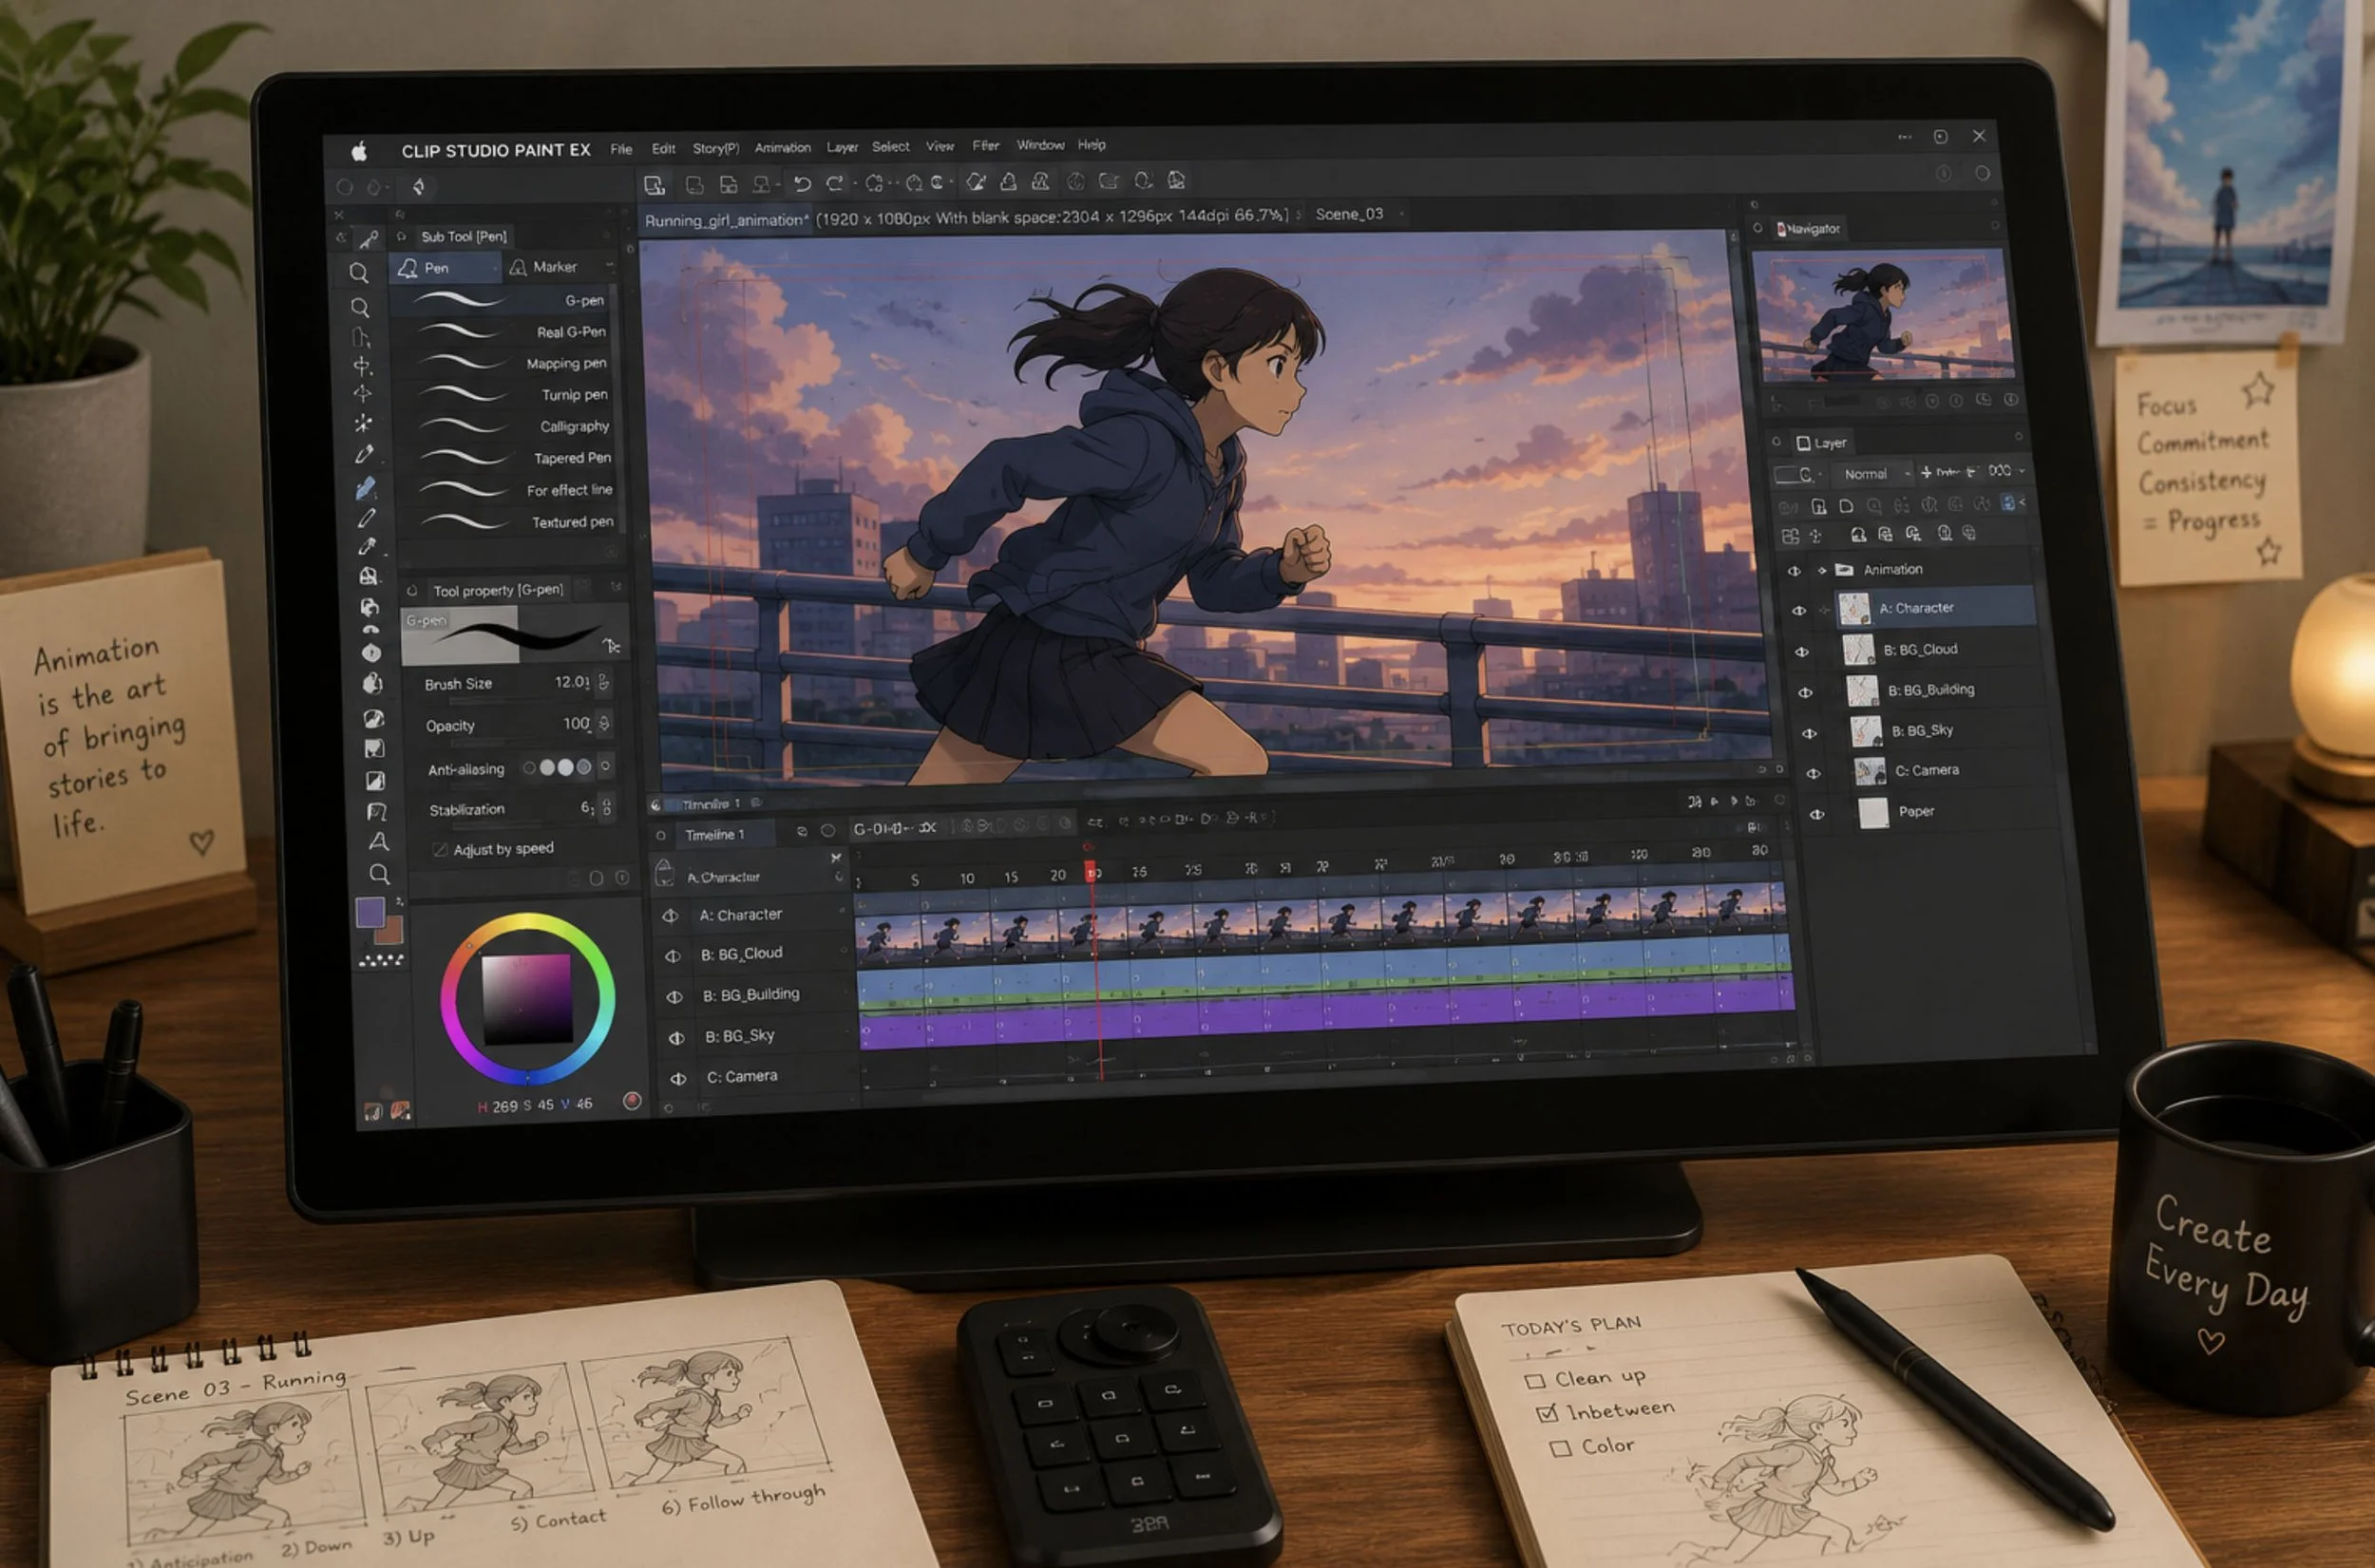Open the layer opacity dropdown arrow in Layer panel
Screen dimensions: 2375x1568
click(x=2022, y=471)
